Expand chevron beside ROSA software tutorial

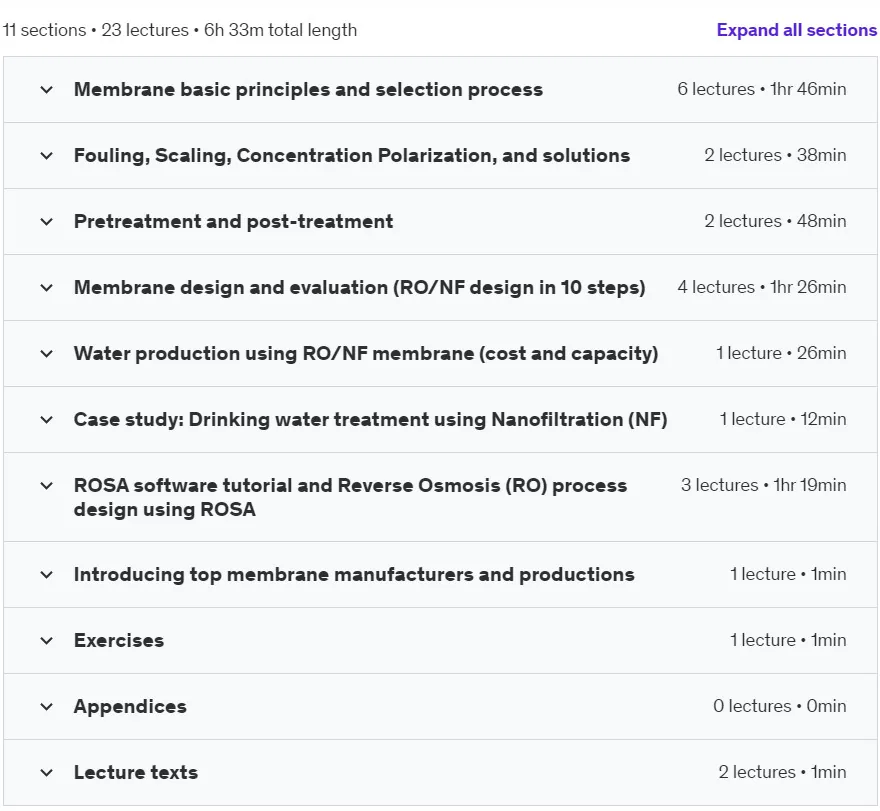(x=47, y=485)
